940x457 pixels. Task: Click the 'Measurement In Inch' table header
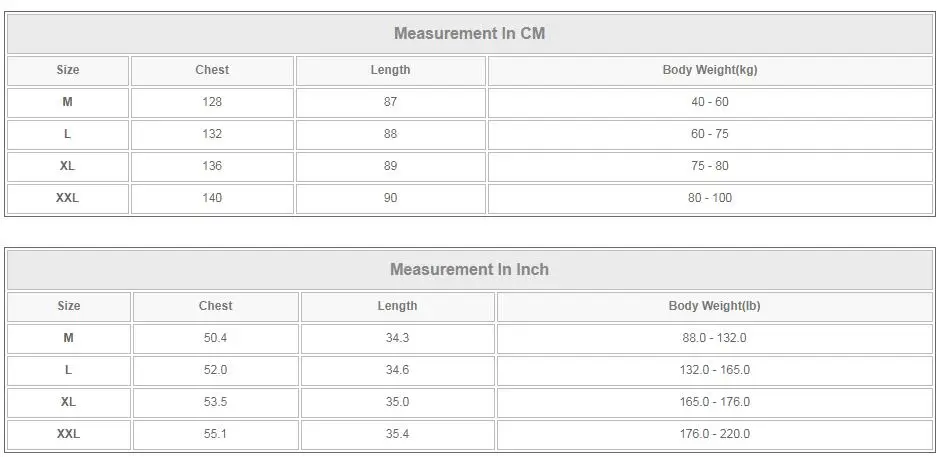click(x=469, y=270)
